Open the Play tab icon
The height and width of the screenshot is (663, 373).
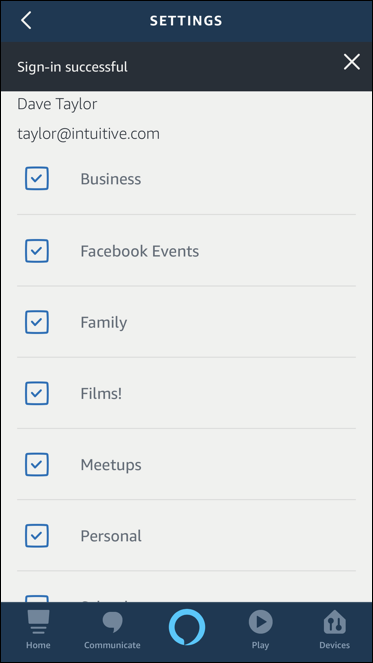pos(261,622)
